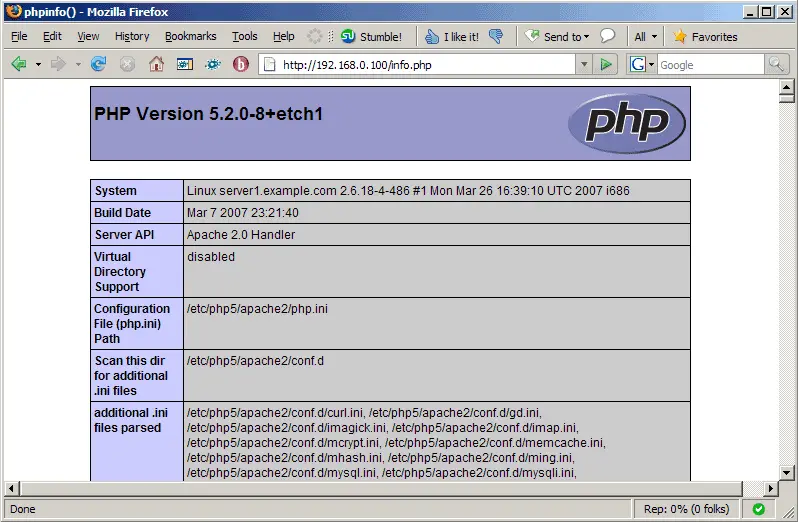Click the 'PHP Version 5.2.0-8+etch1' heading
The image size is (798, 522).
pos(209,114)
